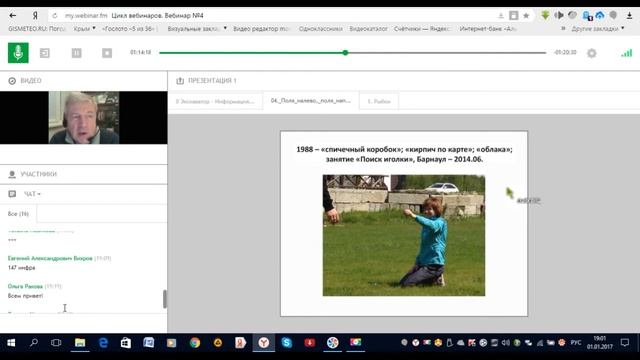Open the GISMETEO.RU bookmark
The height and width of the screenshot is (360, 640).
37,29
